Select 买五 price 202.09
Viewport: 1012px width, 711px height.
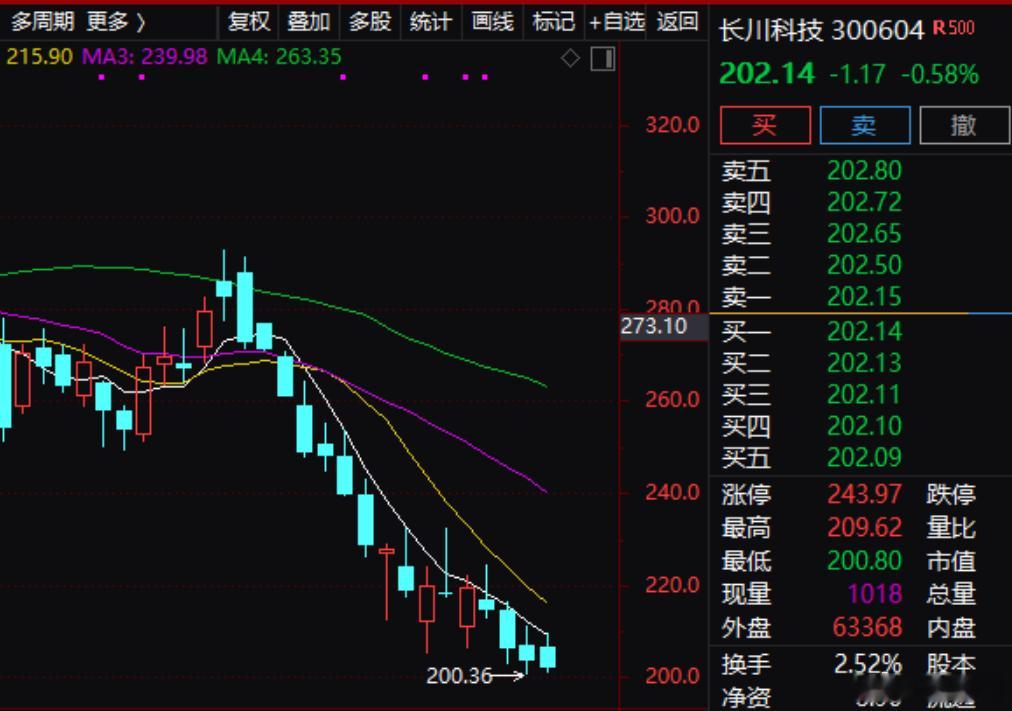pyautogui.click(x=864, y=458)
